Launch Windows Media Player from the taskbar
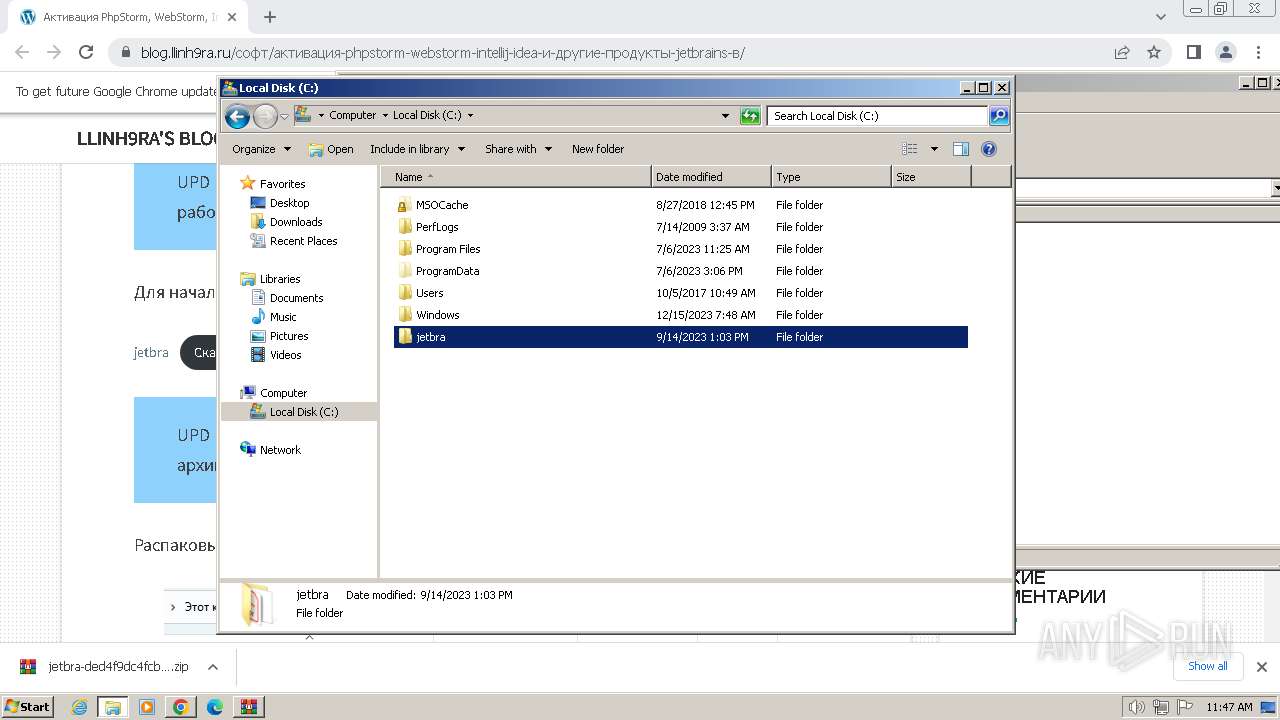Viewport: 1280px width, 720px height. pos(147,707)
